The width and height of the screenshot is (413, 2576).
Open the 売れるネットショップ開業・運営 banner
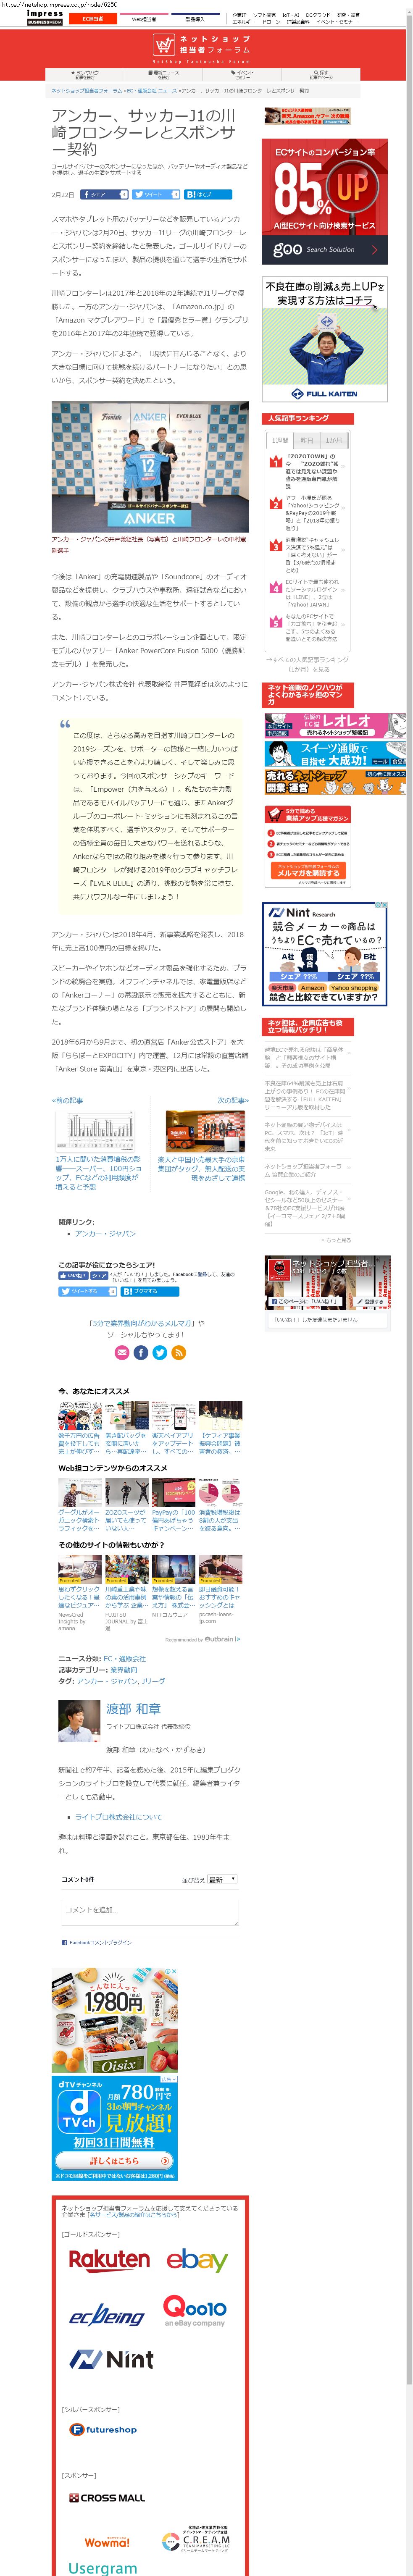(334, 782)
